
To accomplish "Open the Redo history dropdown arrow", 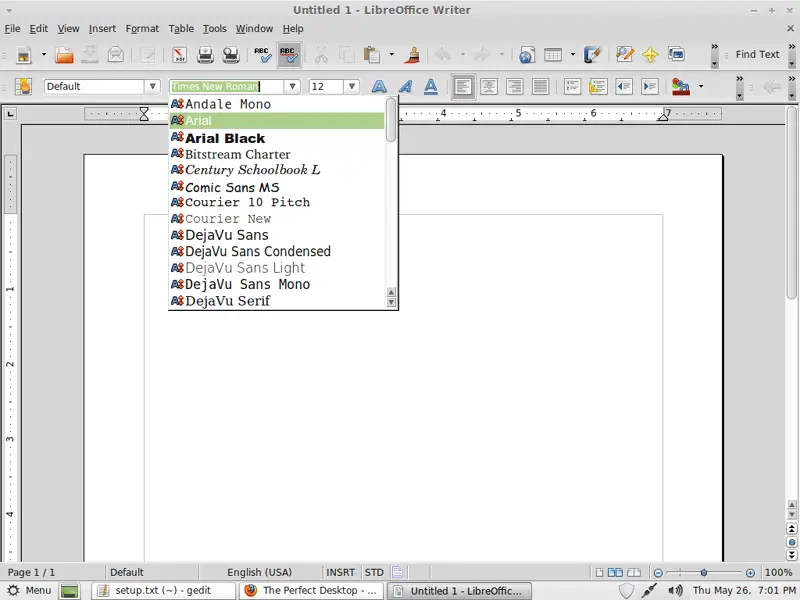I will coord(502,54).
